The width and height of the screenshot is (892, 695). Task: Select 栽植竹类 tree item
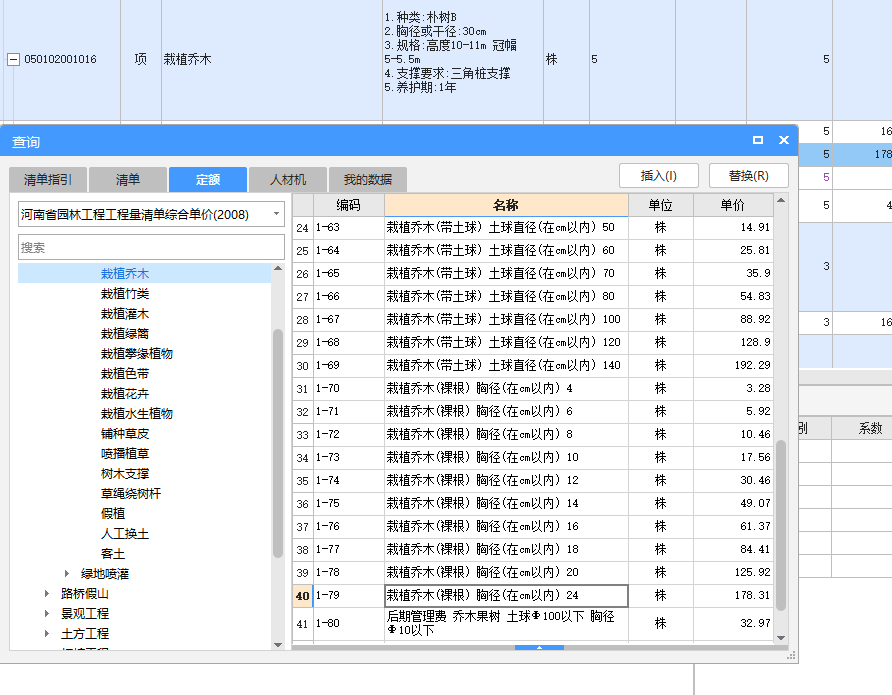pyautogui.click(x=125, y=293)
